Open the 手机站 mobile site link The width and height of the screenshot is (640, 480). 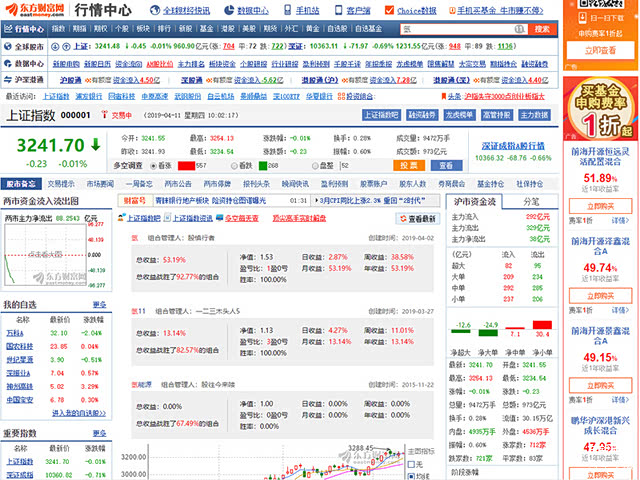coord(300,10)
